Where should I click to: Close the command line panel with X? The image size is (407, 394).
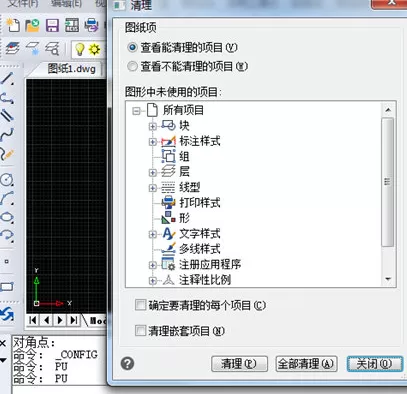(3, 343)
